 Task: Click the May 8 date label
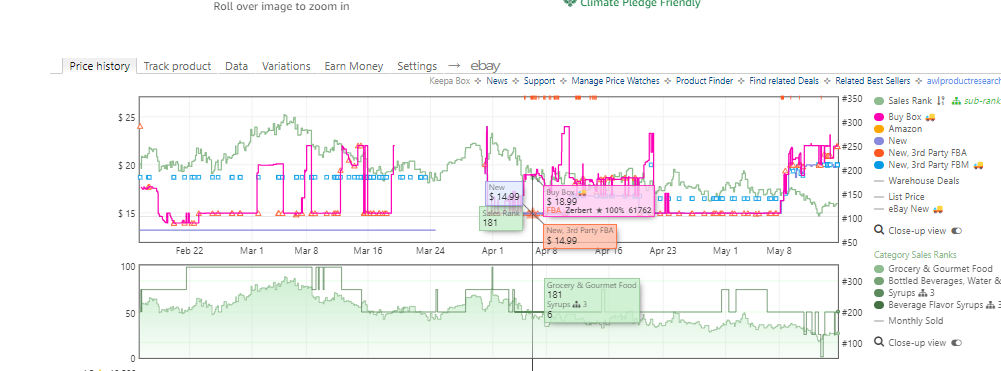coord(778,251)
